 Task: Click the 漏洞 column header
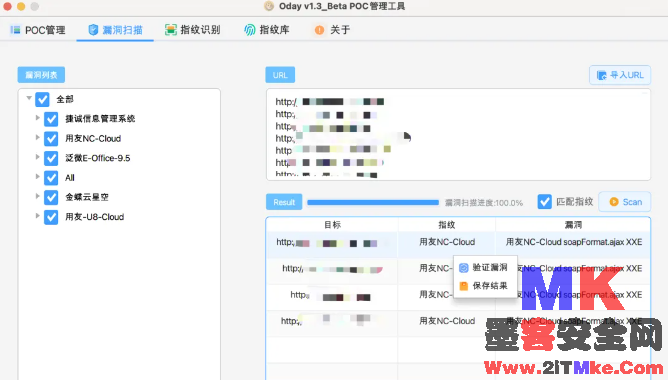(573, 225)
